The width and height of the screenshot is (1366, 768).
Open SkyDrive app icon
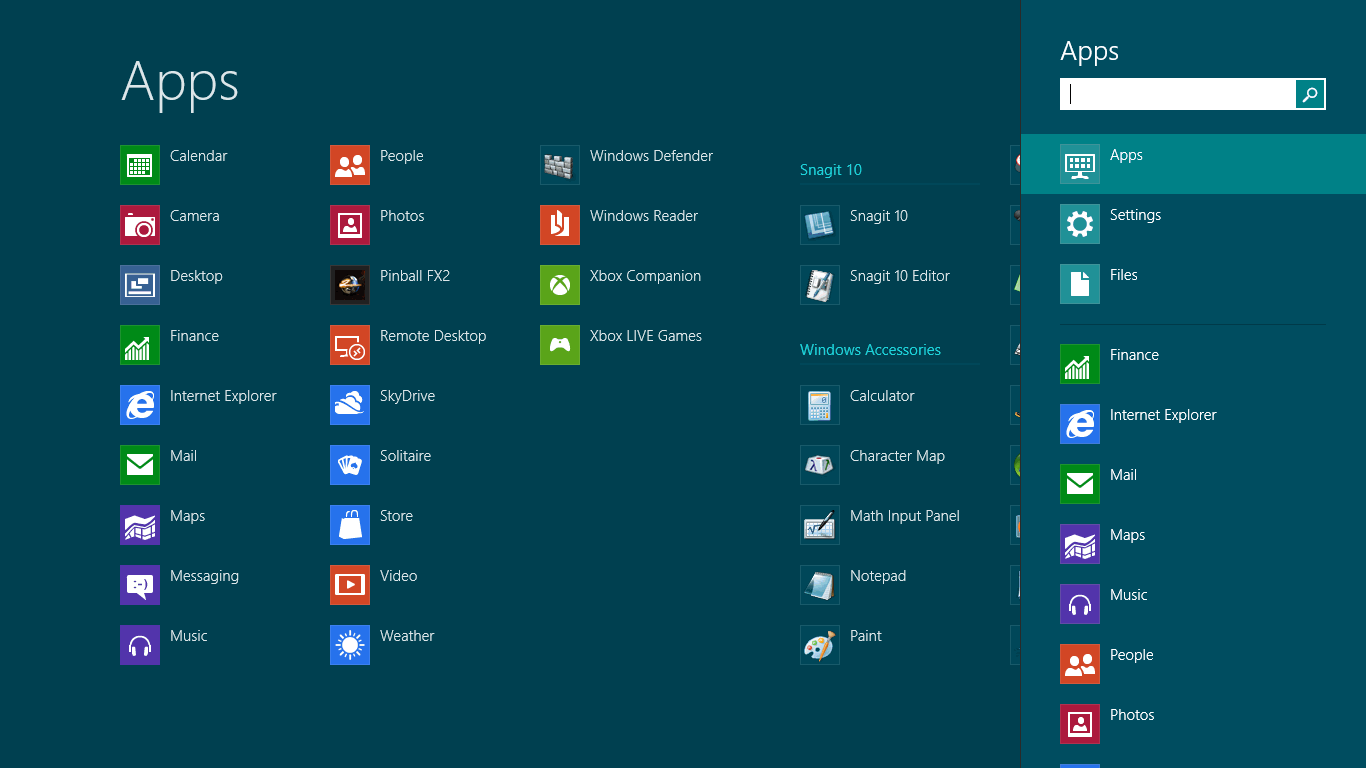(350, 405)
